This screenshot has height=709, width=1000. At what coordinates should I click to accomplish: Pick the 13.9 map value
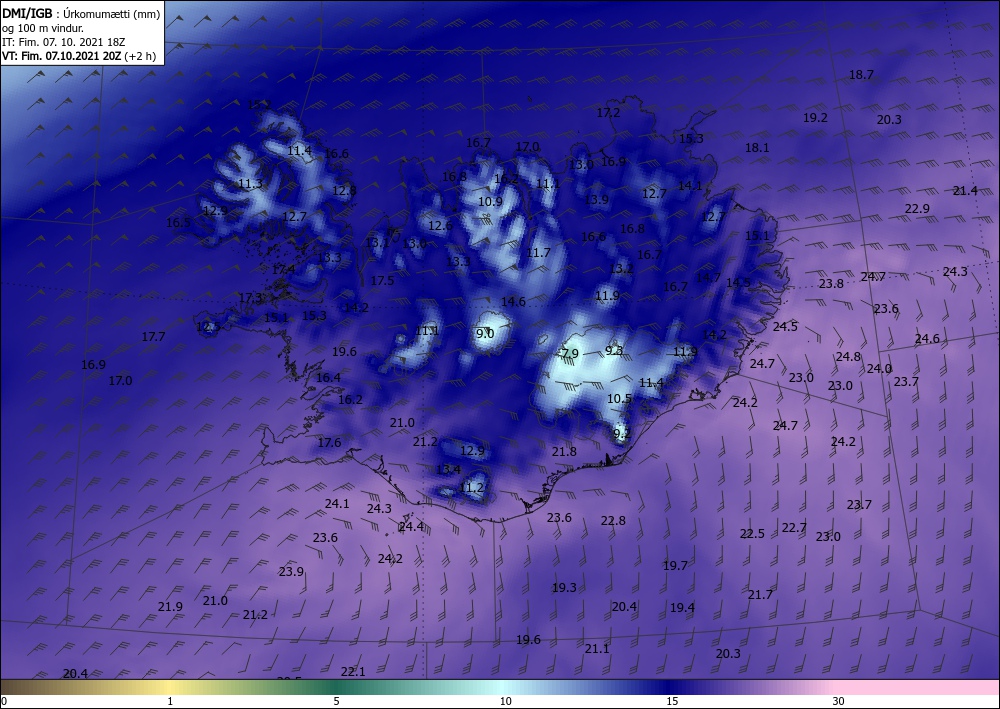pos(596,200)
